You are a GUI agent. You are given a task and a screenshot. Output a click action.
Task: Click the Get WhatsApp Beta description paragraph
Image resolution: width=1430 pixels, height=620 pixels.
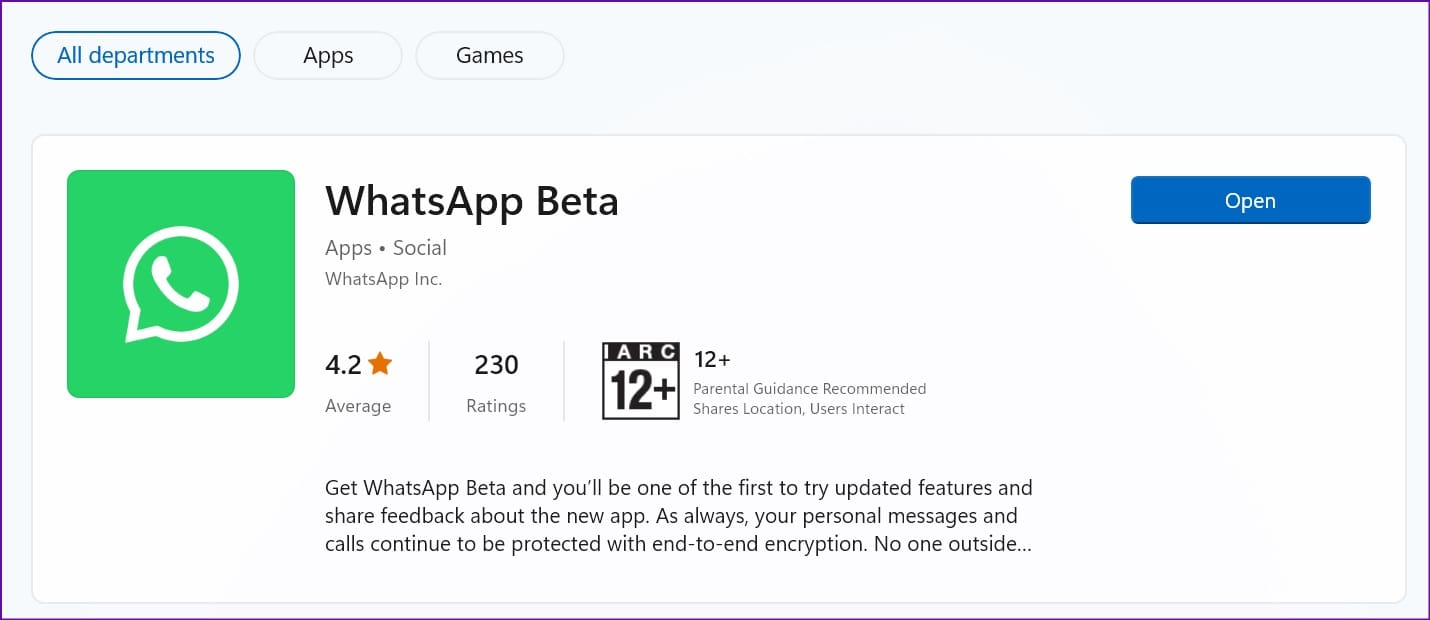(x=679, y=517)
